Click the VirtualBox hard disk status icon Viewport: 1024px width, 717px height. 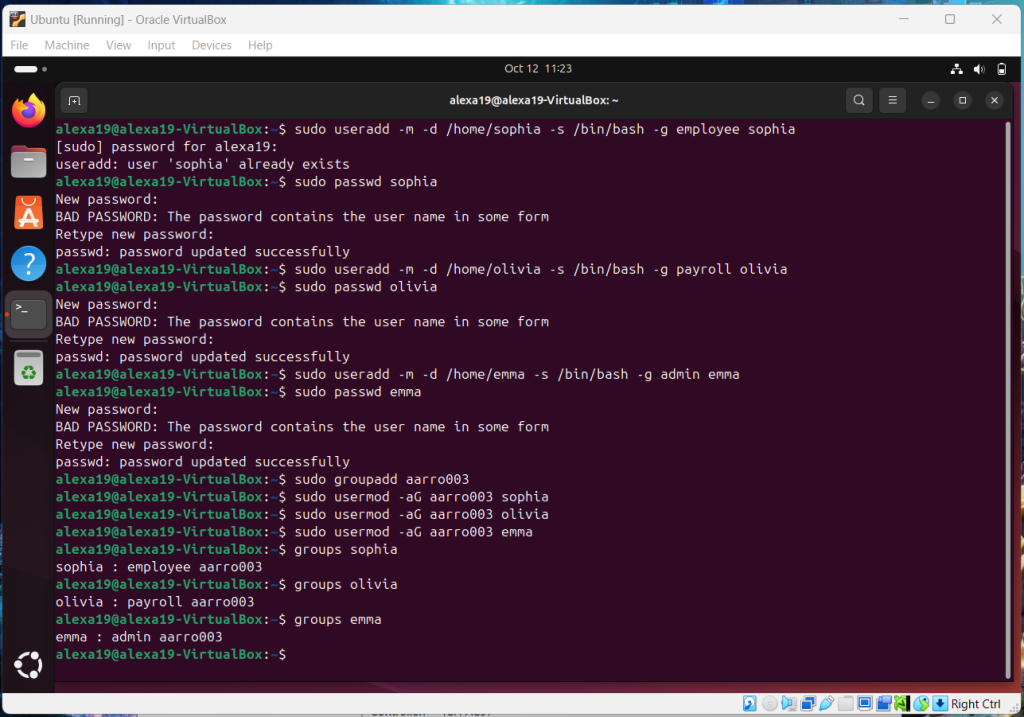(748, 704)
